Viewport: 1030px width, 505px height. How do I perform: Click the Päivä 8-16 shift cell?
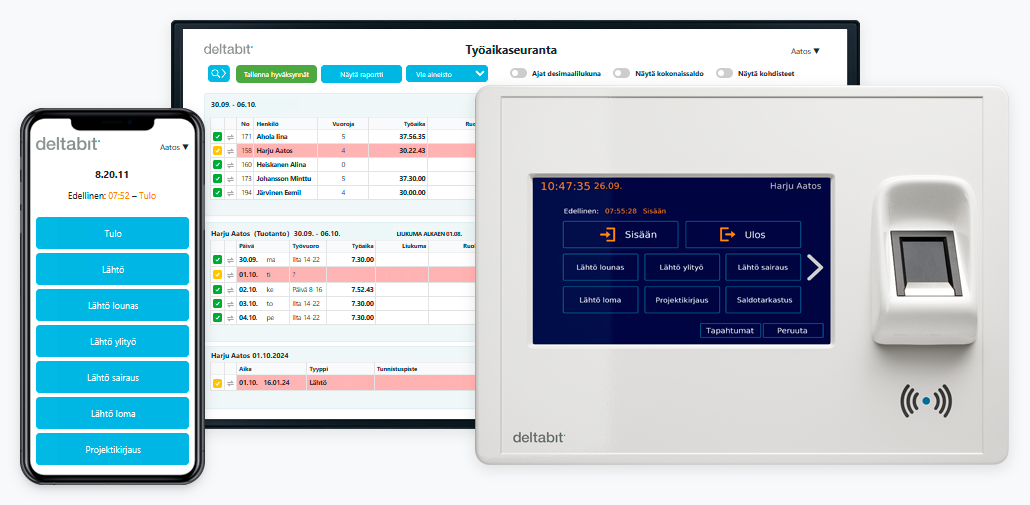(x=308, y=289)
